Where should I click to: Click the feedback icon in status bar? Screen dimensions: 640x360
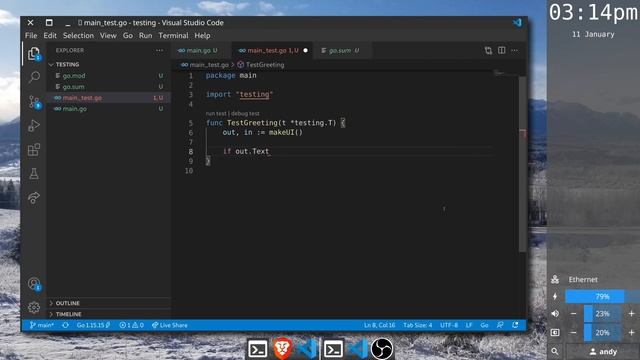[500, 325]
